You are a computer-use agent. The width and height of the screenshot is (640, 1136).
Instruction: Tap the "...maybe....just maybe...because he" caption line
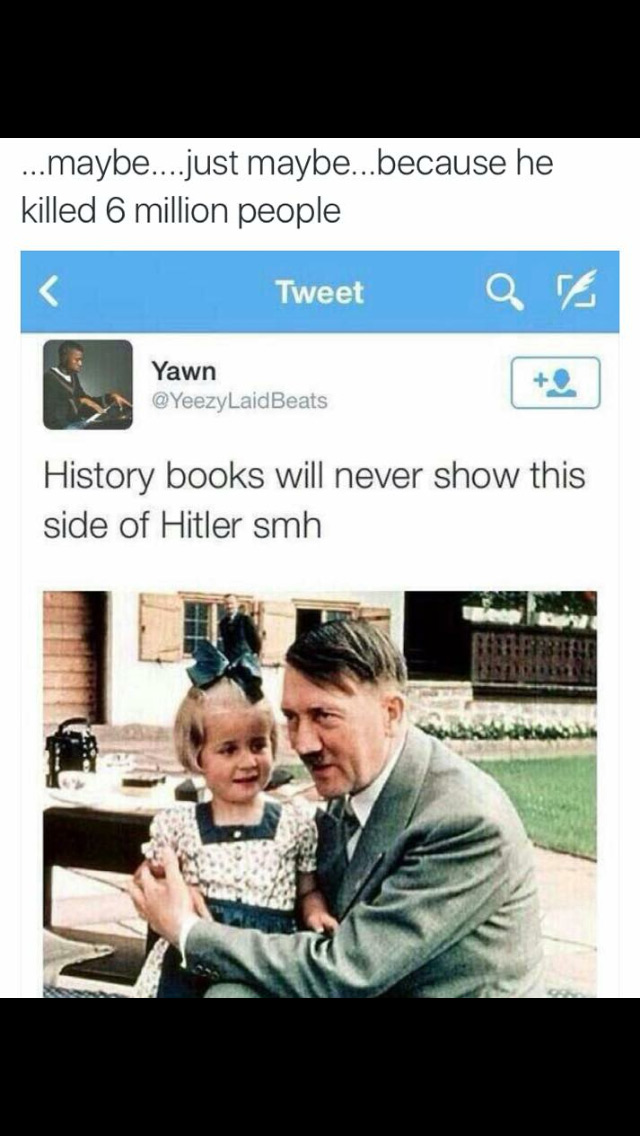(x=287, y=165)
